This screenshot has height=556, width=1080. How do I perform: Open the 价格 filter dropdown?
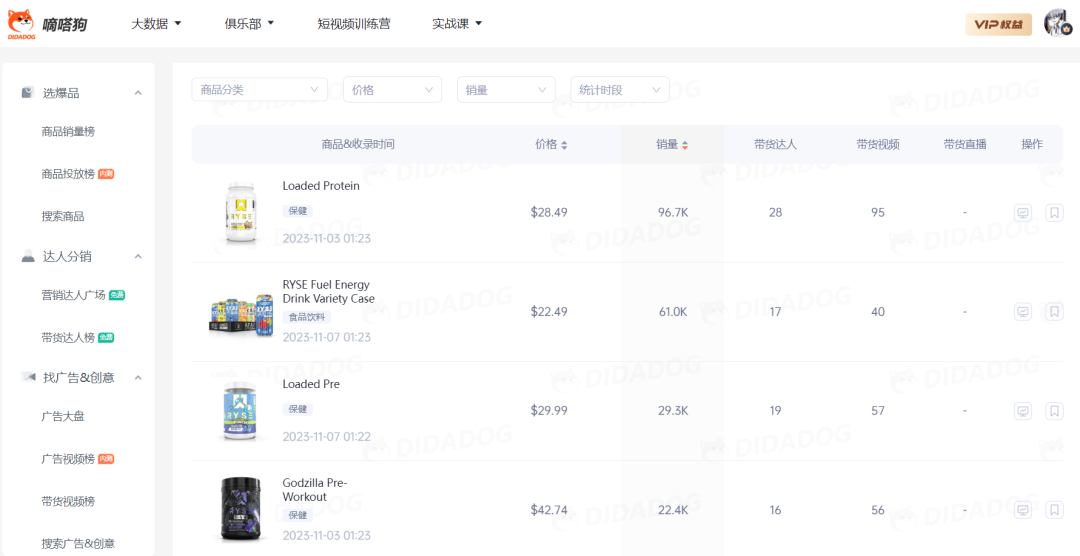tap(392, 90)
